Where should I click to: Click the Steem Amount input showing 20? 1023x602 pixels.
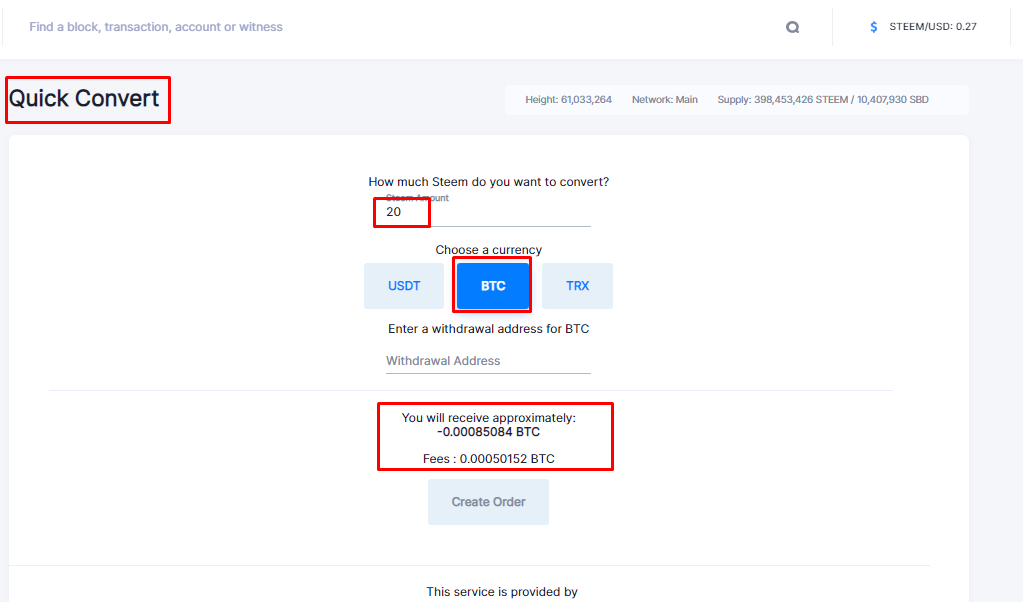tap(488, 212)
